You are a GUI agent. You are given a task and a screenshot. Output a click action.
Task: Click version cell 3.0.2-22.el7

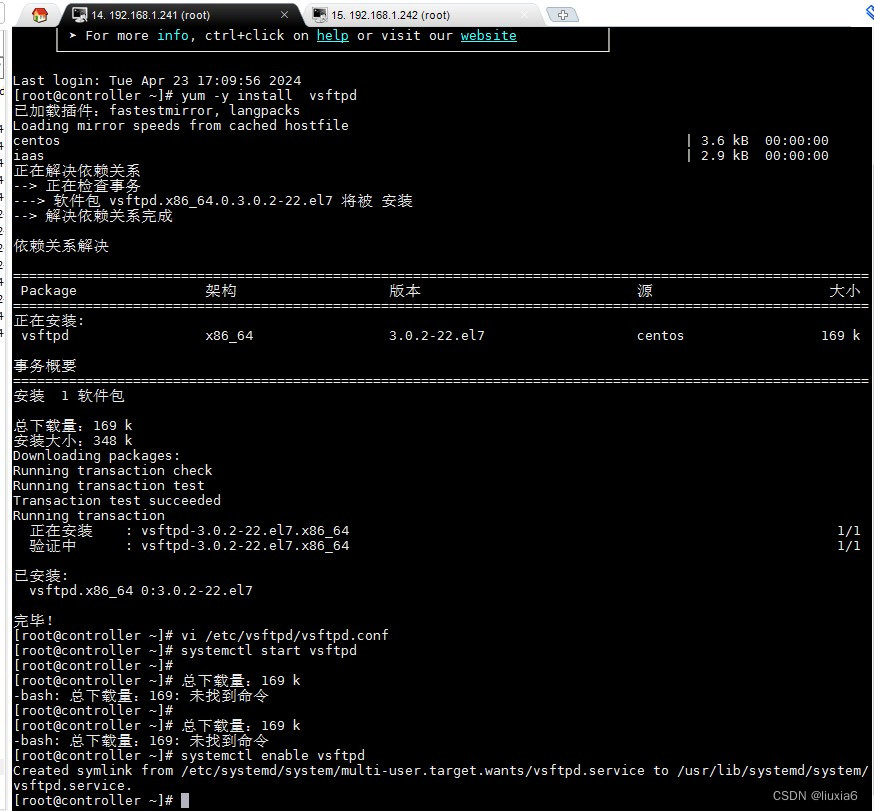[x=437, y=336]
